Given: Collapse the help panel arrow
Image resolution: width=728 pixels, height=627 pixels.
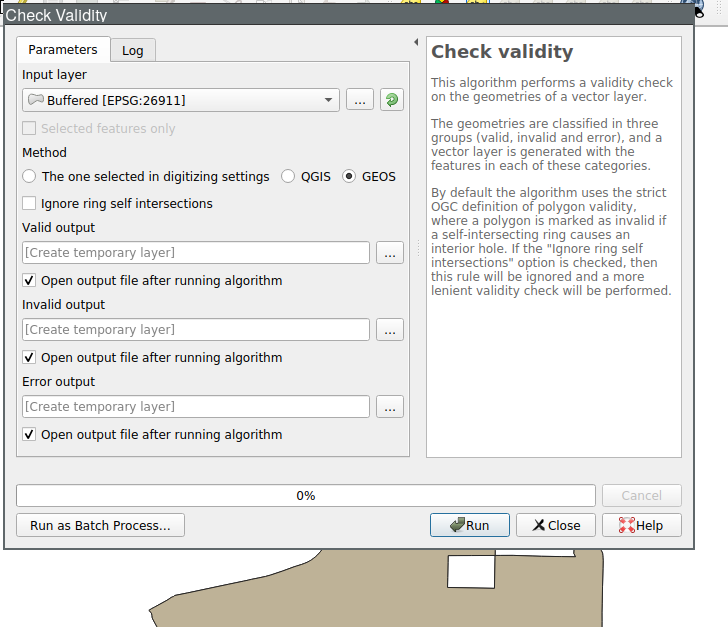Looking at the screenshot, I should pos(415,42).
